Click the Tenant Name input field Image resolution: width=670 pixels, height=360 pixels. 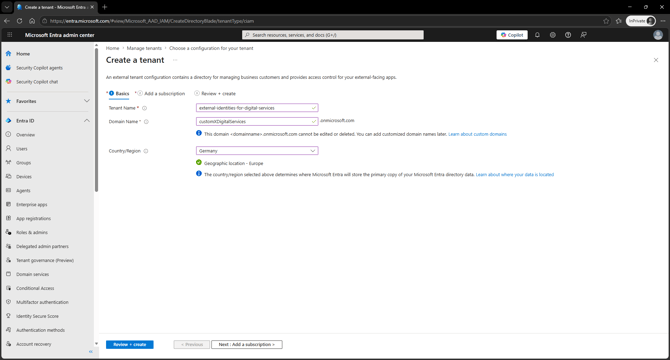(257, 108)
